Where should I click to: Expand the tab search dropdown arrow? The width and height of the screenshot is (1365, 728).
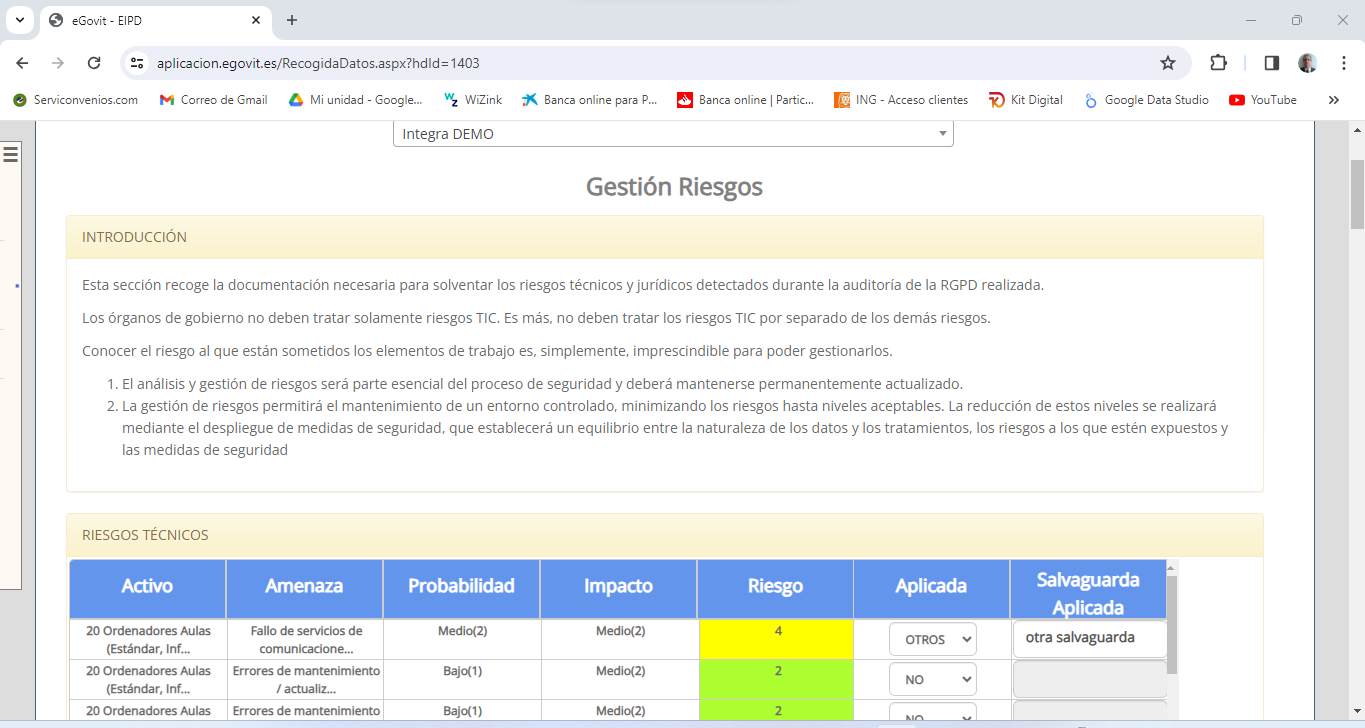pos(19,20)
